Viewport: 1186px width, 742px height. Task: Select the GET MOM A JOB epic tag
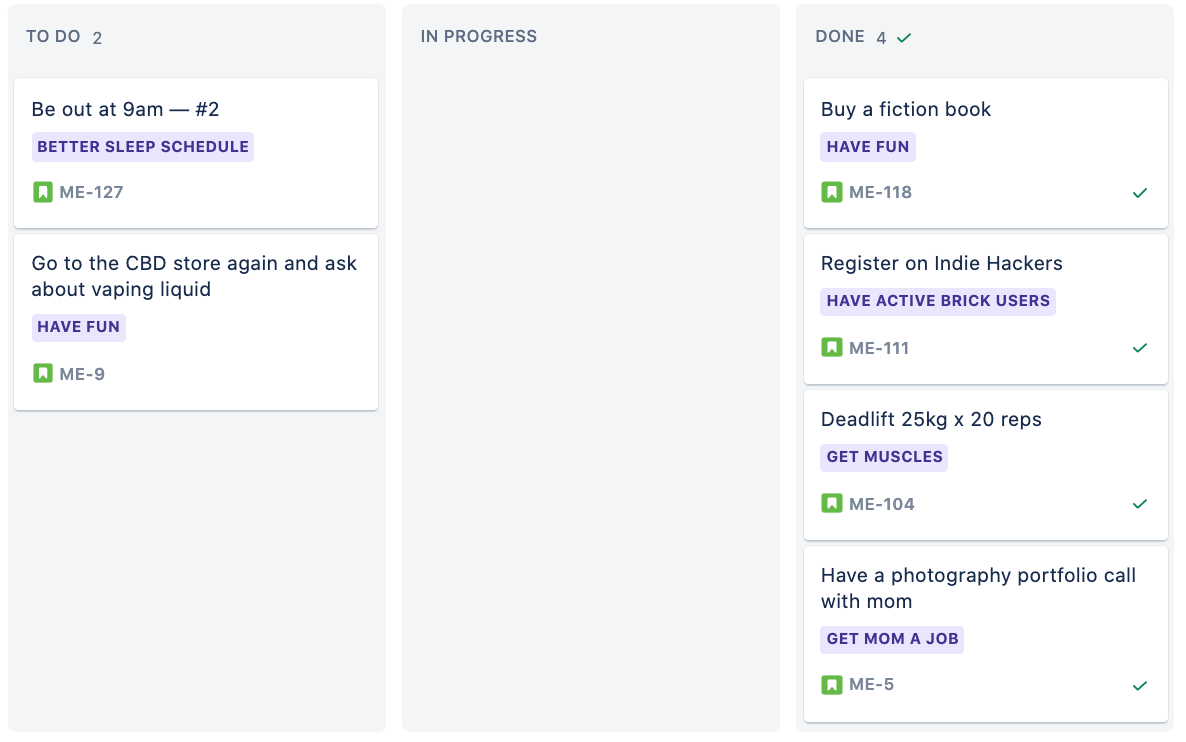pyautogui.click(x=892, y=639)
